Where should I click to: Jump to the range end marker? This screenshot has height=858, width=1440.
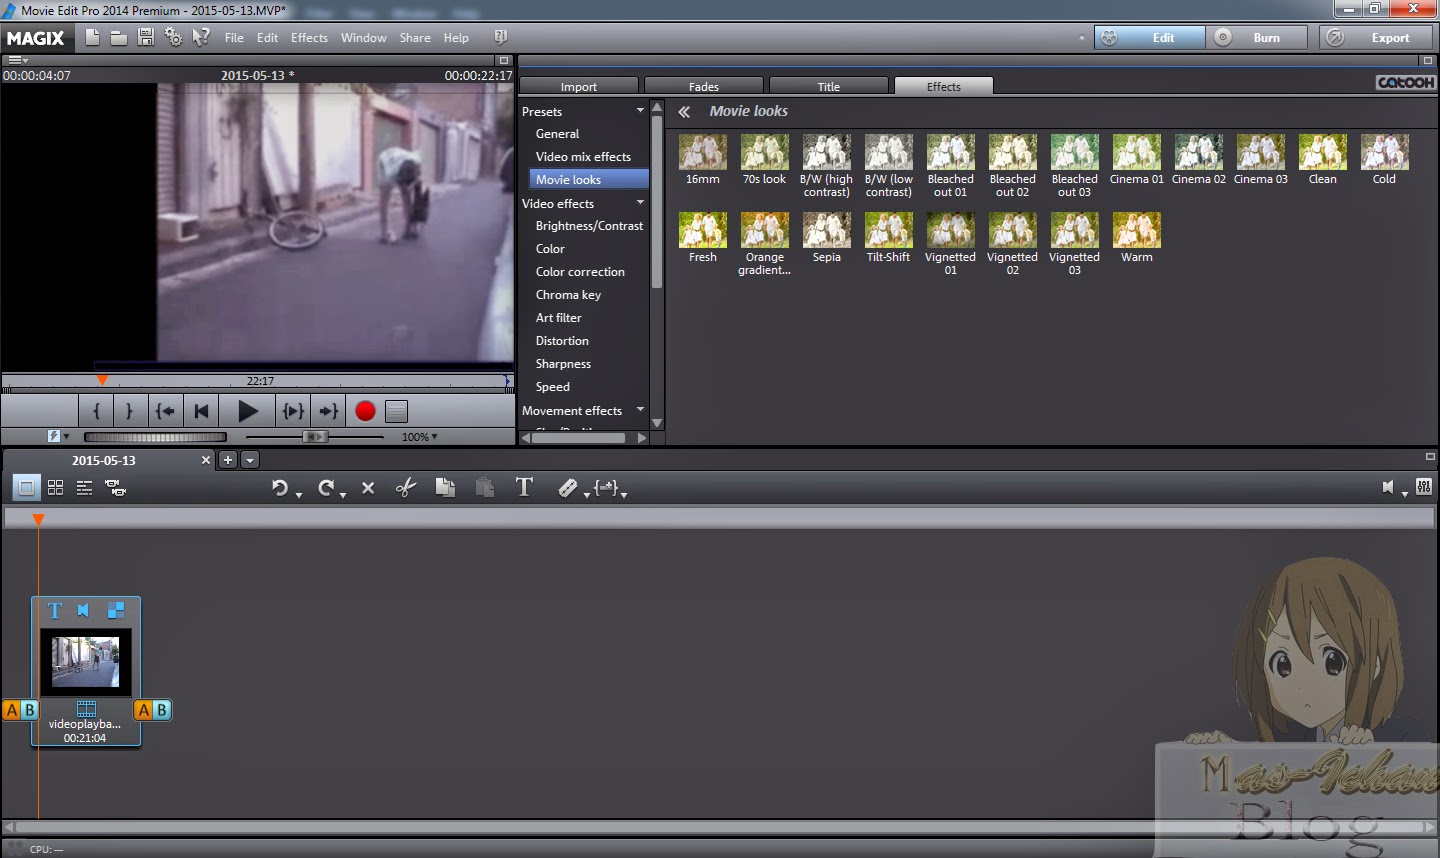pos(328,411)
